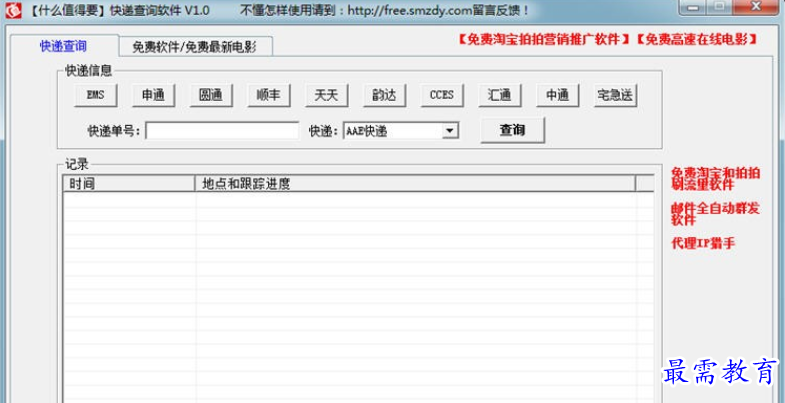
Task: Open the 免费淘宝拍拍营销推广软件 link
Action: (x=545, y=39)
